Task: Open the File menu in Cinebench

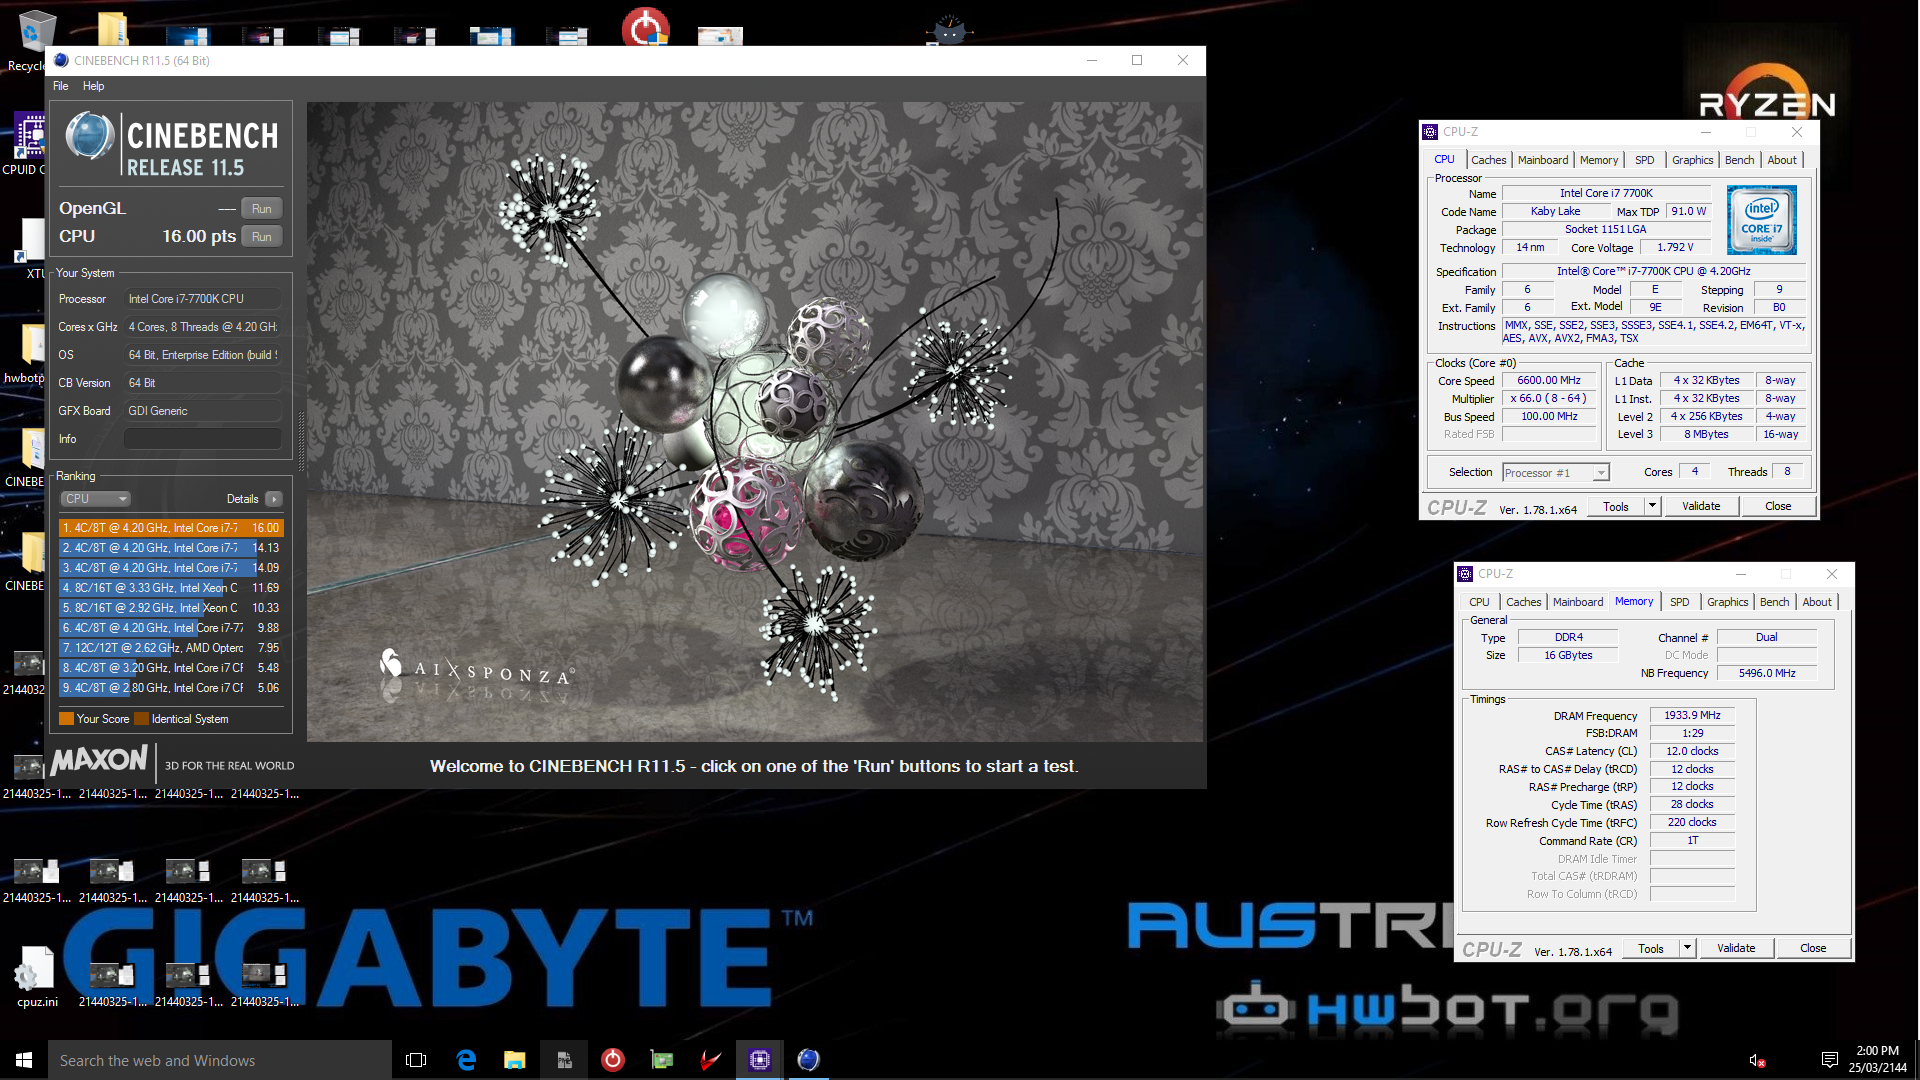Action: pyautogui.click(x=61, y=86)
